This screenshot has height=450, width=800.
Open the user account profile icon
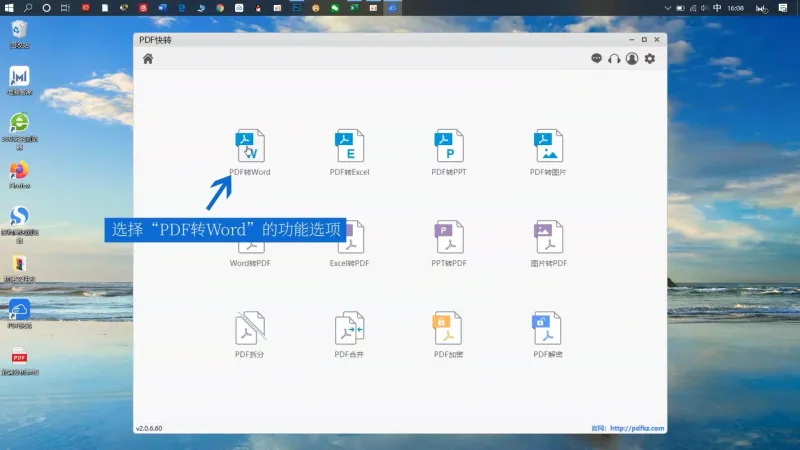click(632, 59)
